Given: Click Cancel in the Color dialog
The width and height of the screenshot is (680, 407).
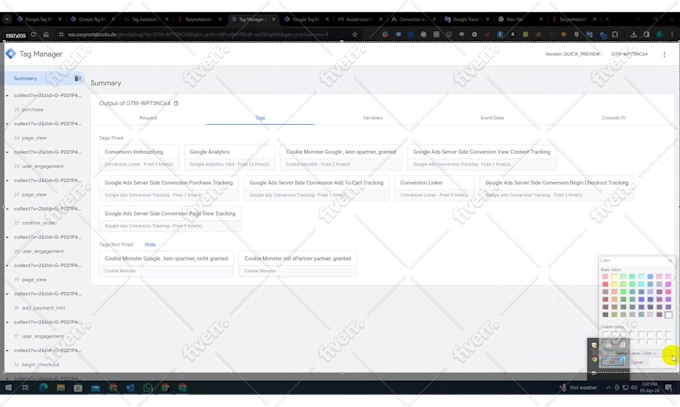Looking at the screenshot, I should coord(637,362).
